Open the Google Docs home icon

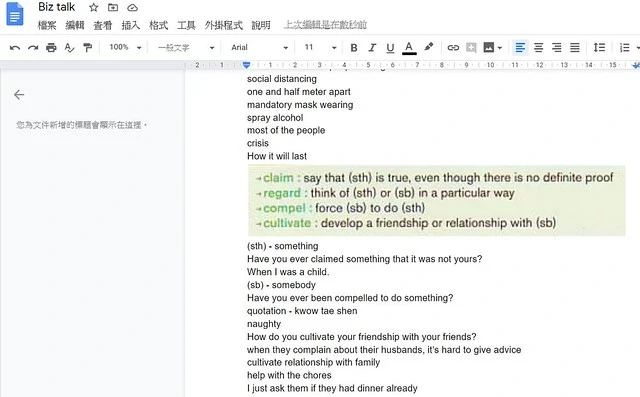point(15,14)
